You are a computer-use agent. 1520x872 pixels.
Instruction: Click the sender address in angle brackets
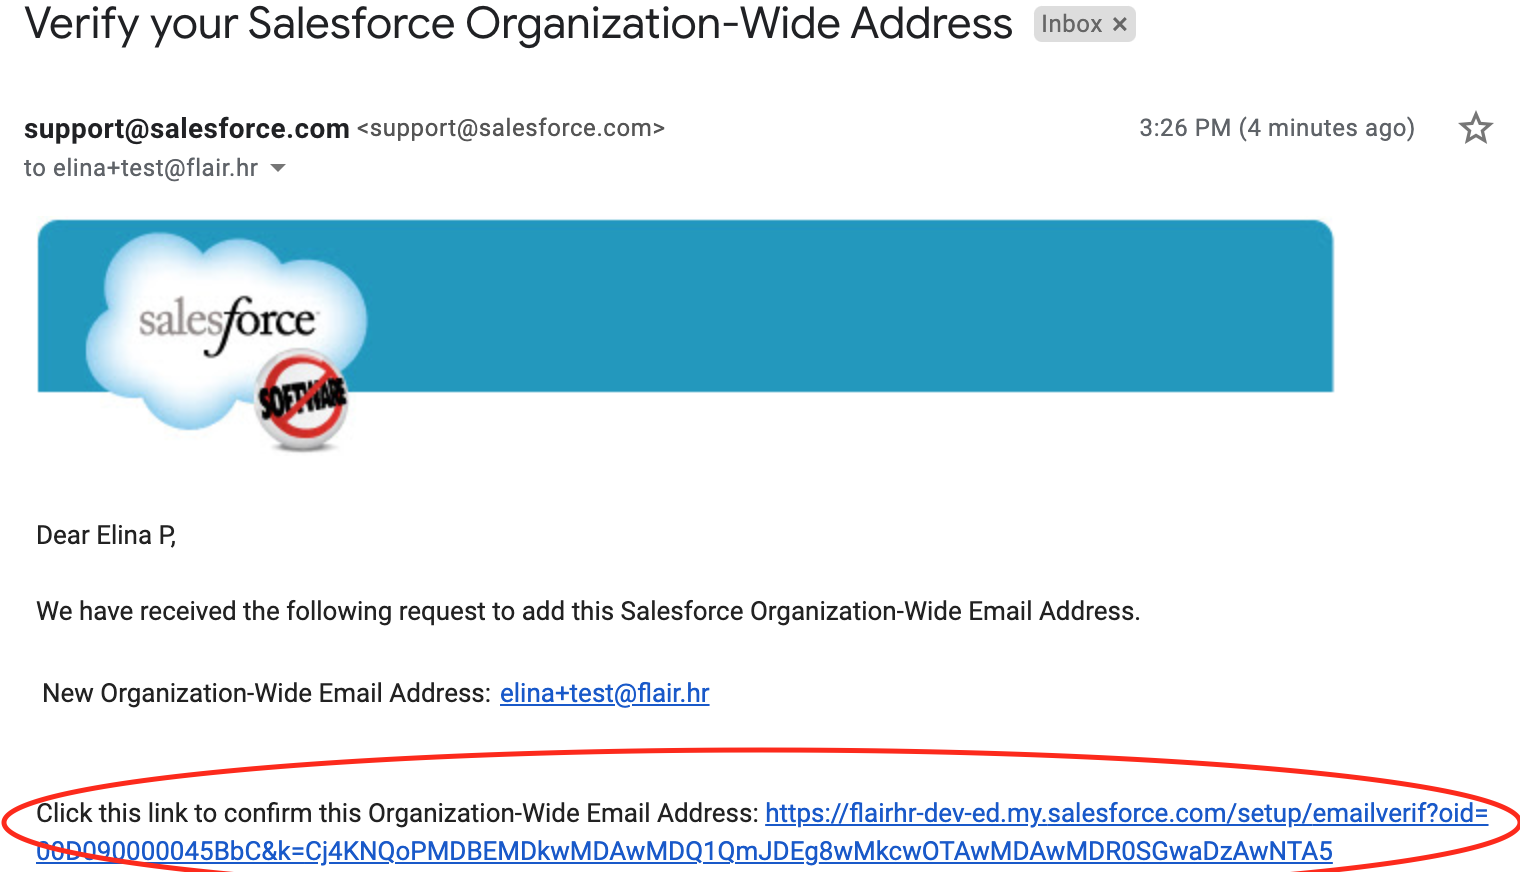coord(511,128)
